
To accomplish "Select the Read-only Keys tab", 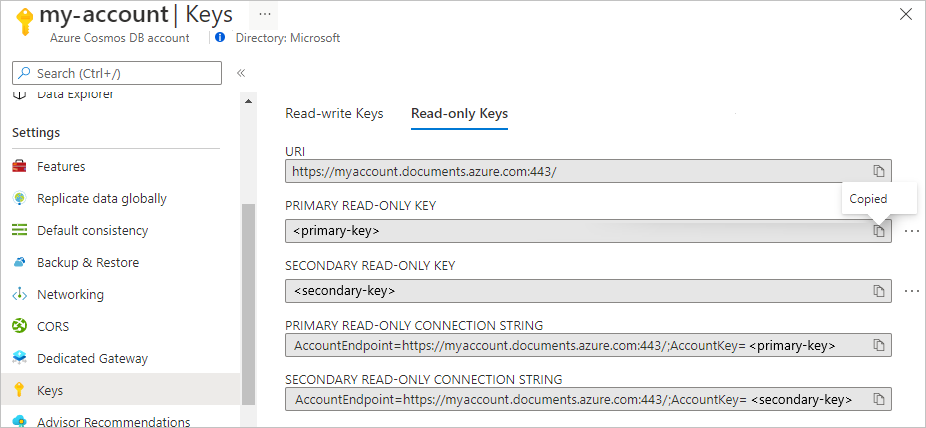I will [459, 113].
